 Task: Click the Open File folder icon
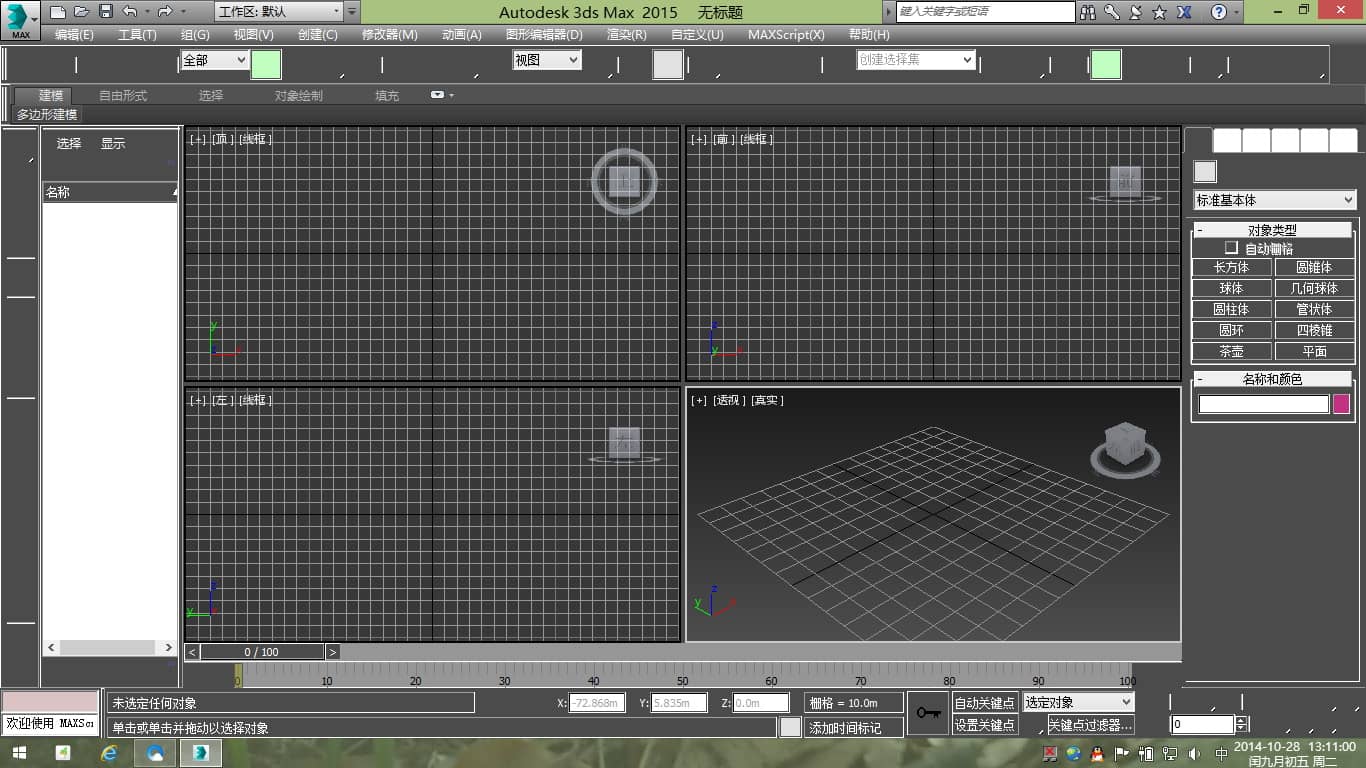tap(82, 12)
